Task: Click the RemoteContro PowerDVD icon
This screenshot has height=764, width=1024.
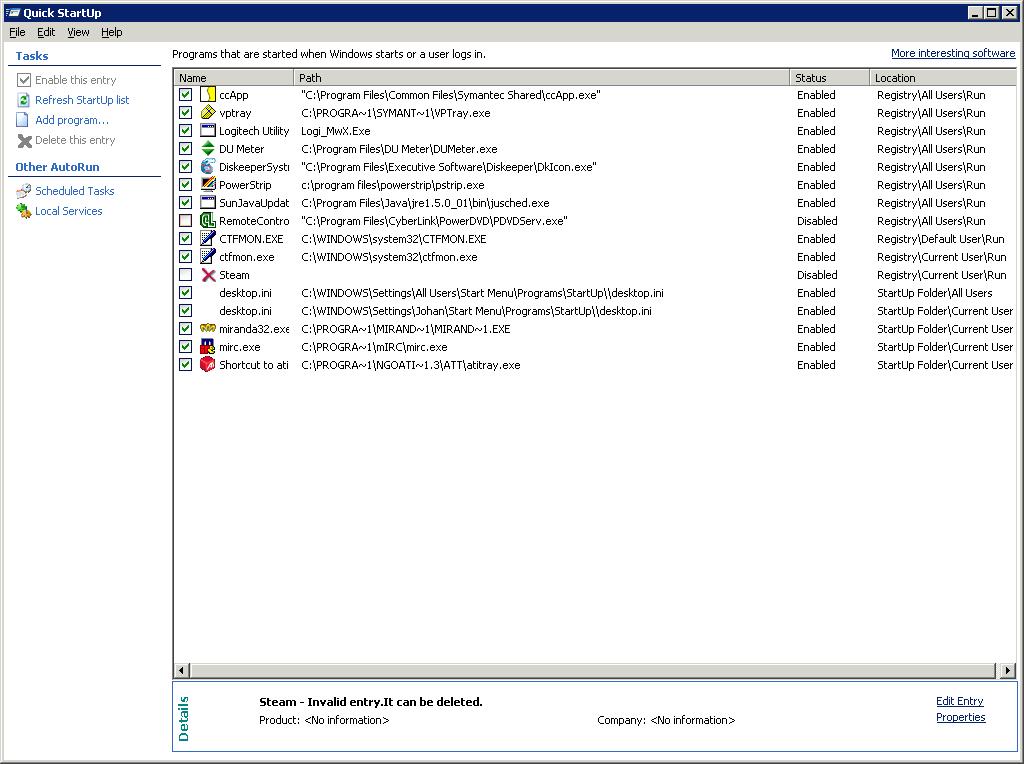Action: [208, 221]
